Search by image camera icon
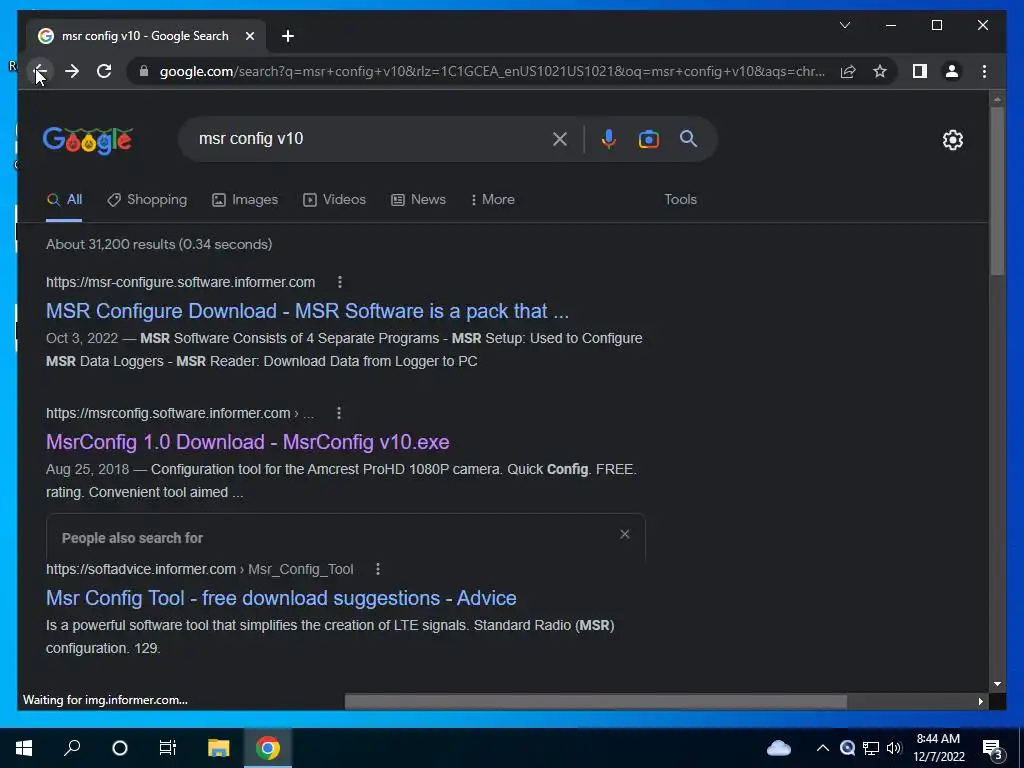Viewport: 1024px width, 768px height. pos(648,138)
